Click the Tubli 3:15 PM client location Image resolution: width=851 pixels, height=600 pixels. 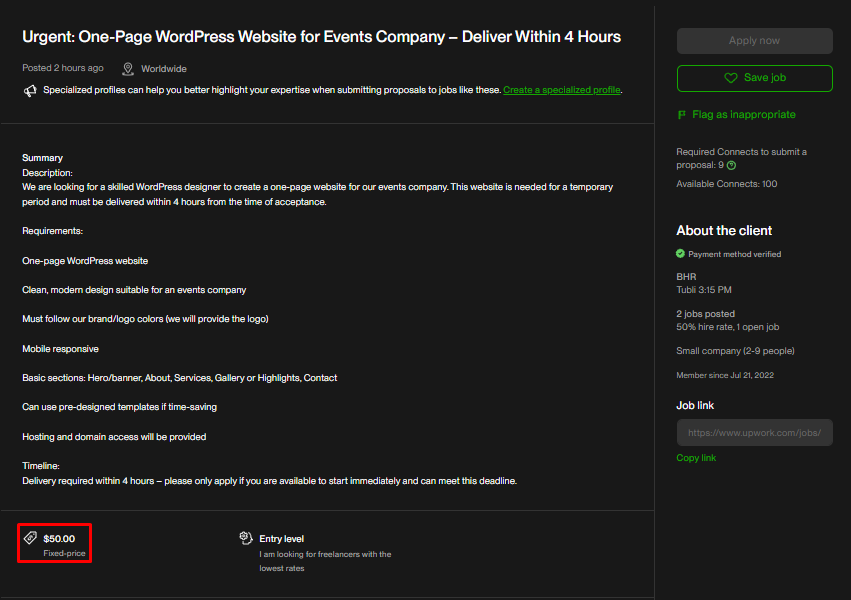point(704,290)
